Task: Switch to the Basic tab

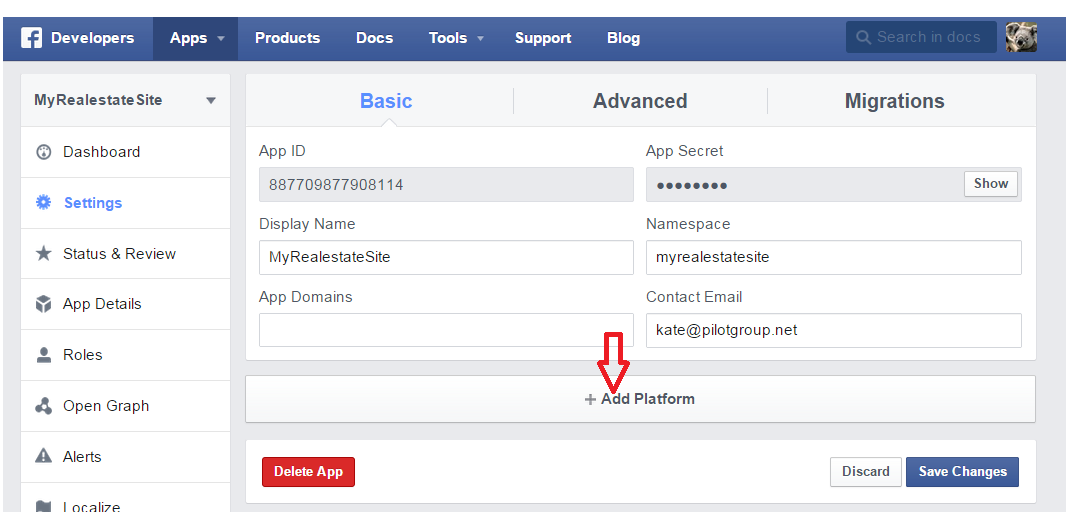Action: [386, 101]
